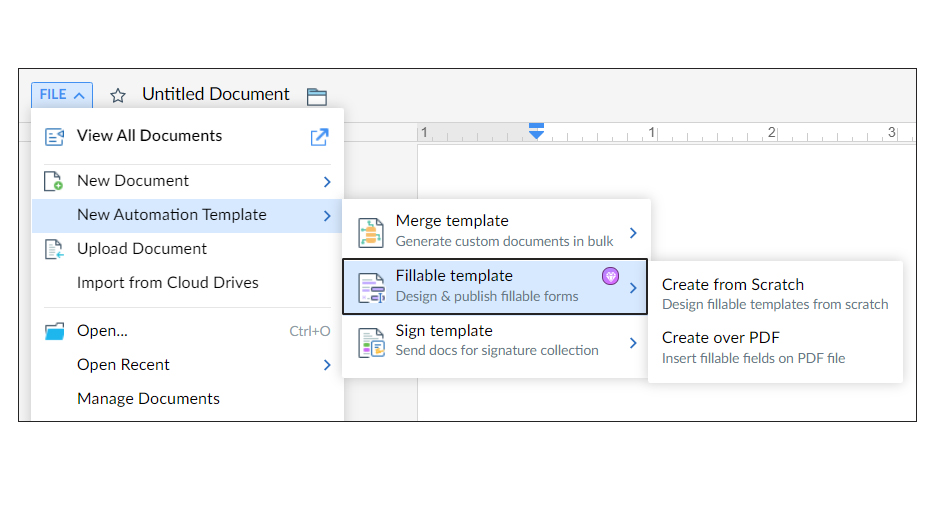Click the blue indent marker on ruler
The image size is (935, 526).
[x=536, y=131]
